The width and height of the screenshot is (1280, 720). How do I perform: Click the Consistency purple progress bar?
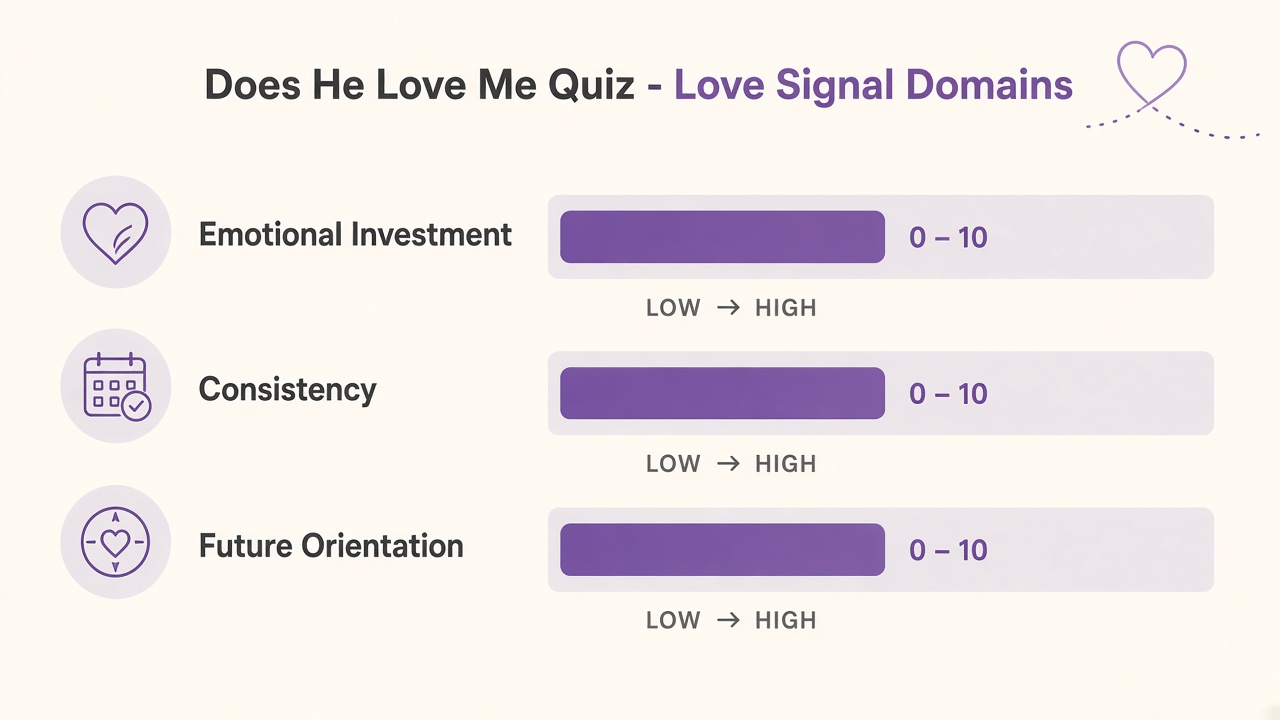pyautogui.click(x=722, y=393)
